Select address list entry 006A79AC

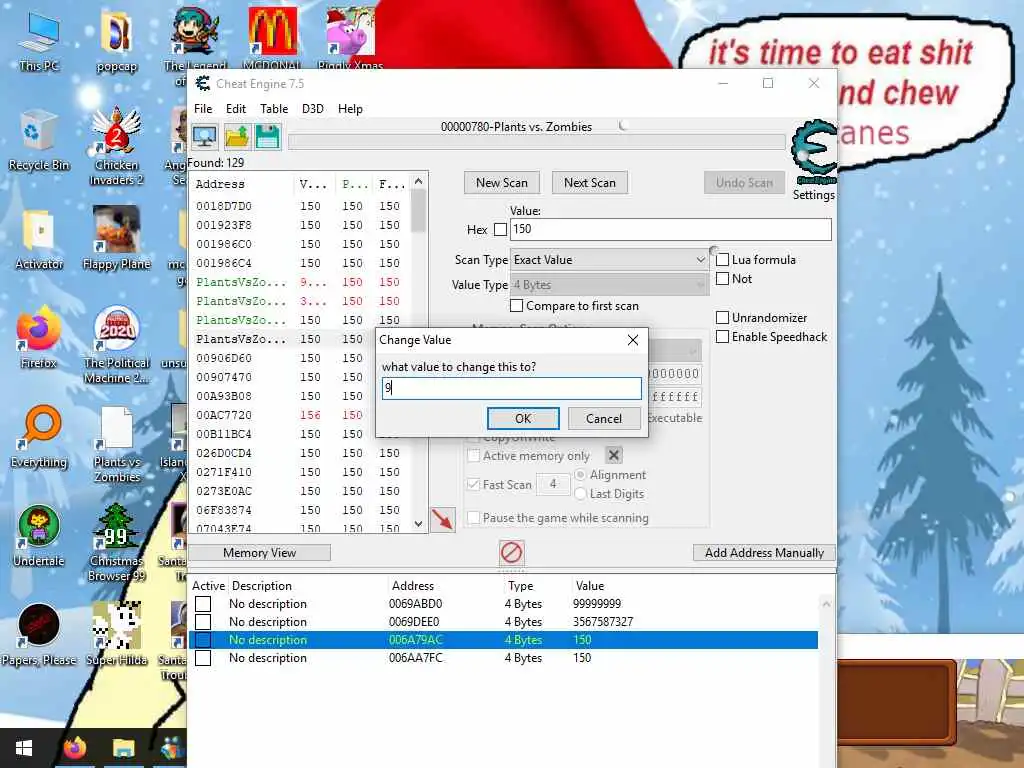(503, 640)
